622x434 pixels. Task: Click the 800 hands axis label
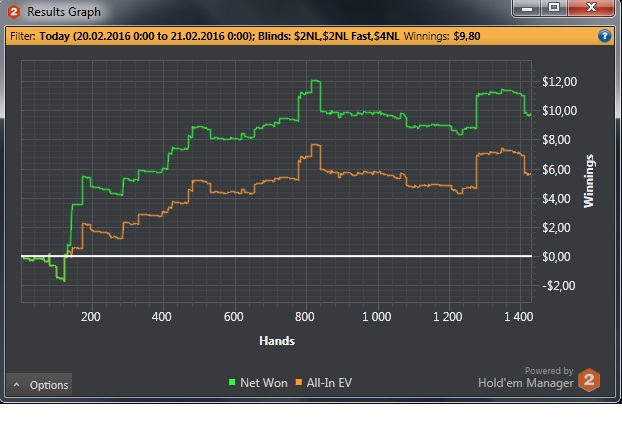coord(305,317)
